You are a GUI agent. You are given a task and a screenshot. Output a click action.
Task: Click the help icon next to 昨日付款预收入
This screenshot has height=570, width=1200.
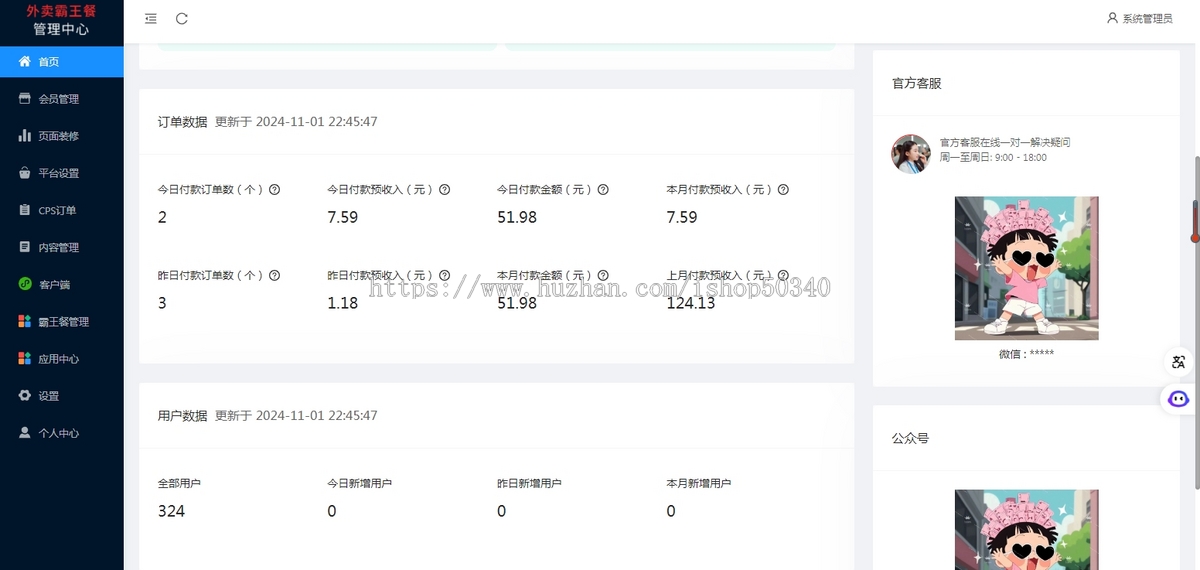pyautogui.click(x=444, y=275)
